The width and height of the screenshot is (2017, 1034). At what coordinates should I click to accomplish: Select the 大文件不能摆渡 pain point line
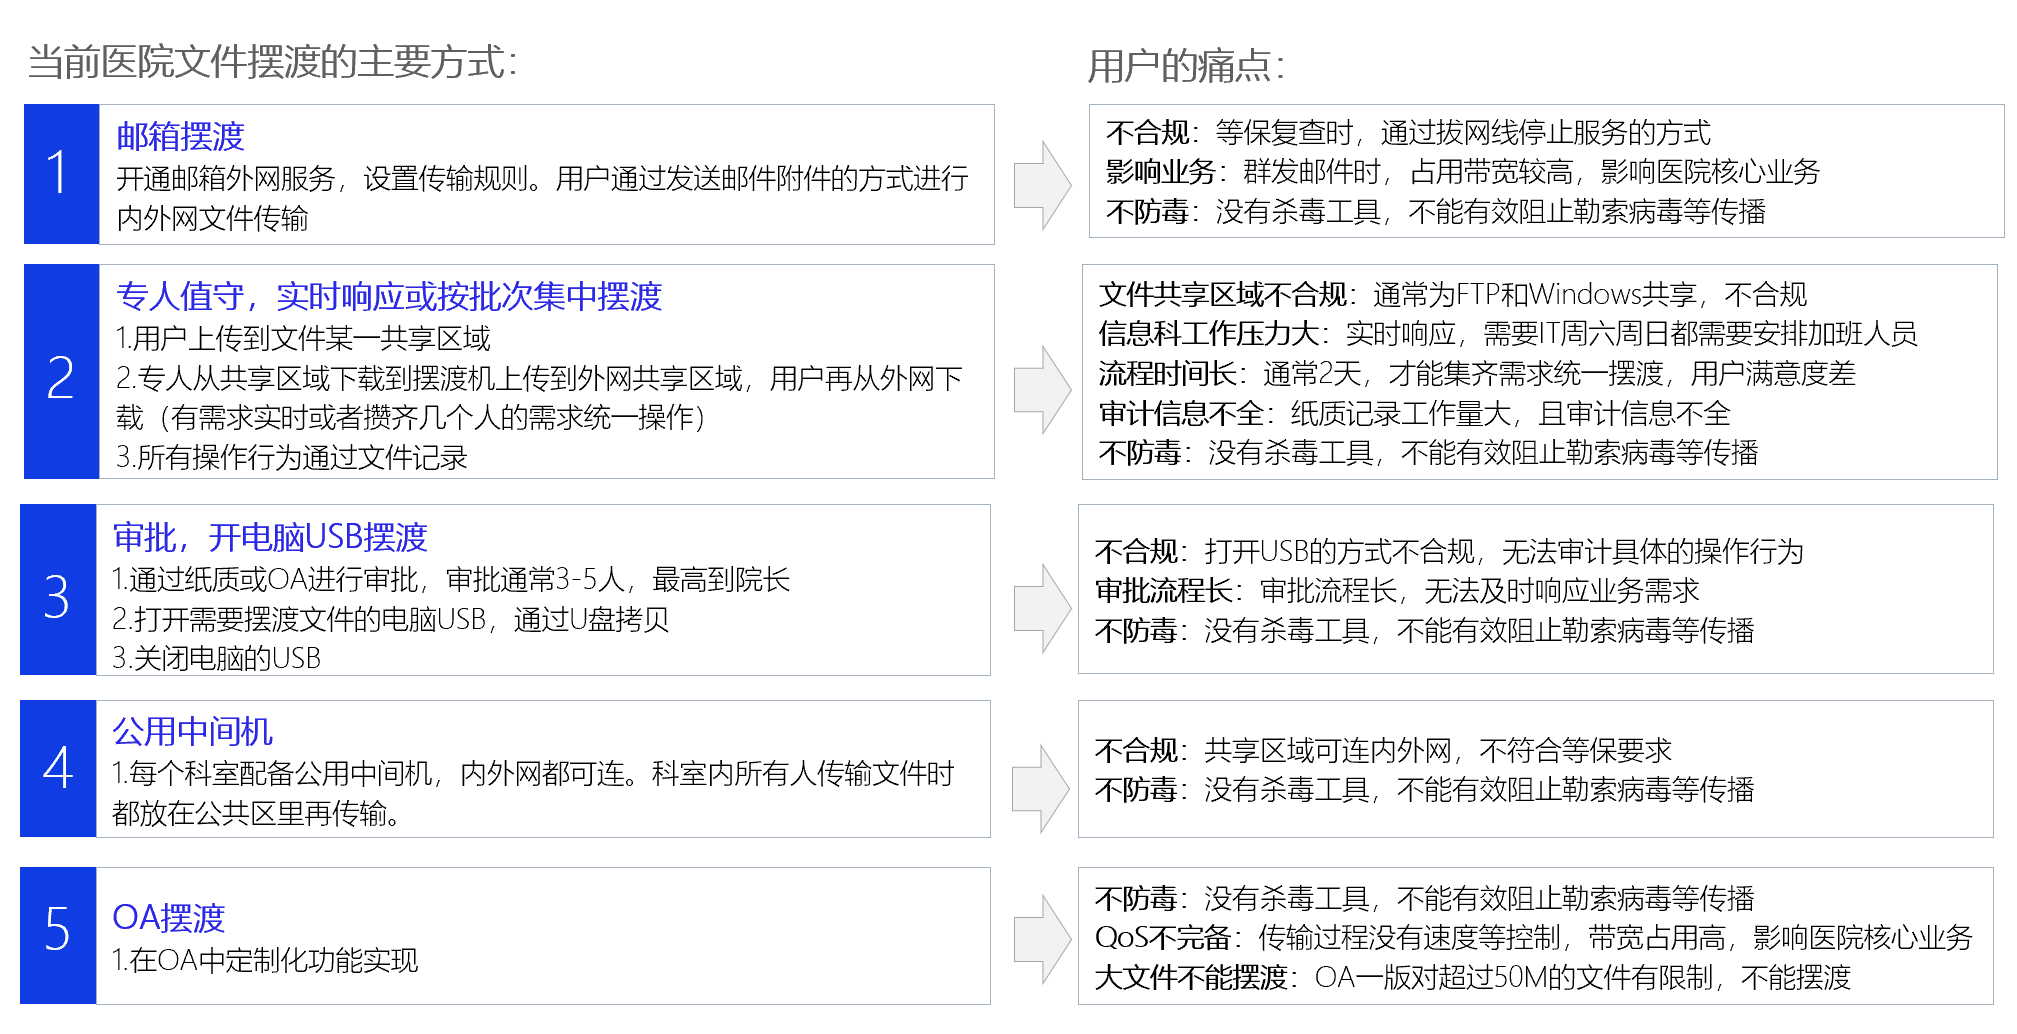click(x=1472, y=977)
